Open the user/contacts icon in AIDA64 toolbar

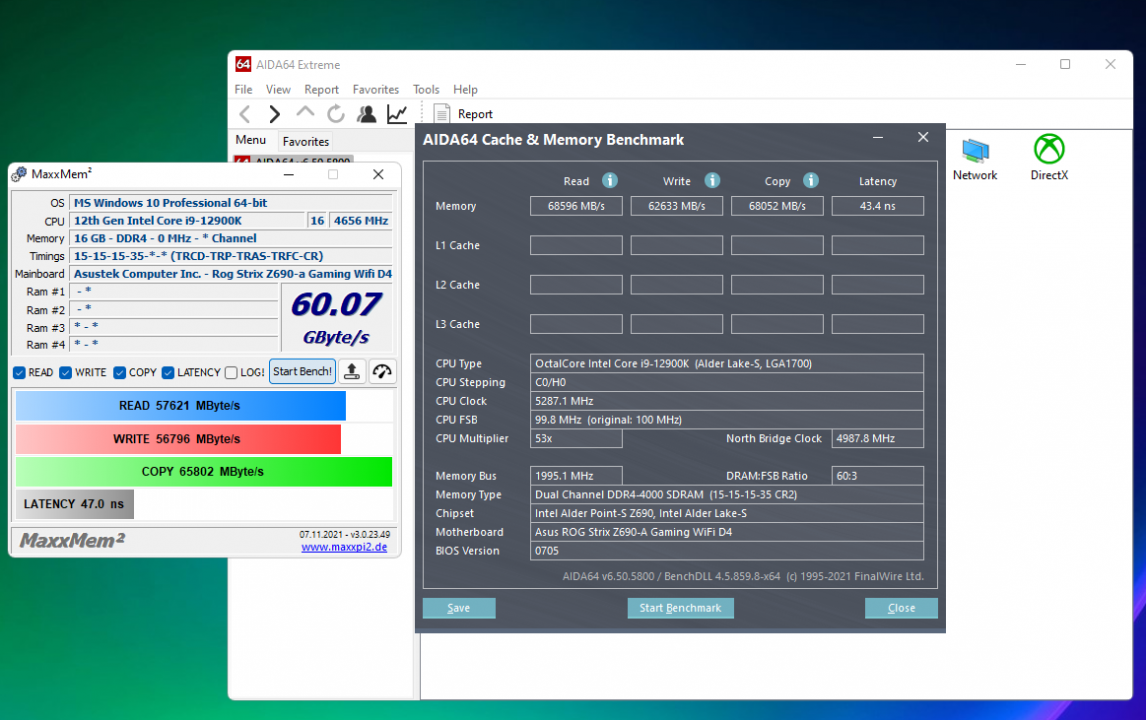367,114
